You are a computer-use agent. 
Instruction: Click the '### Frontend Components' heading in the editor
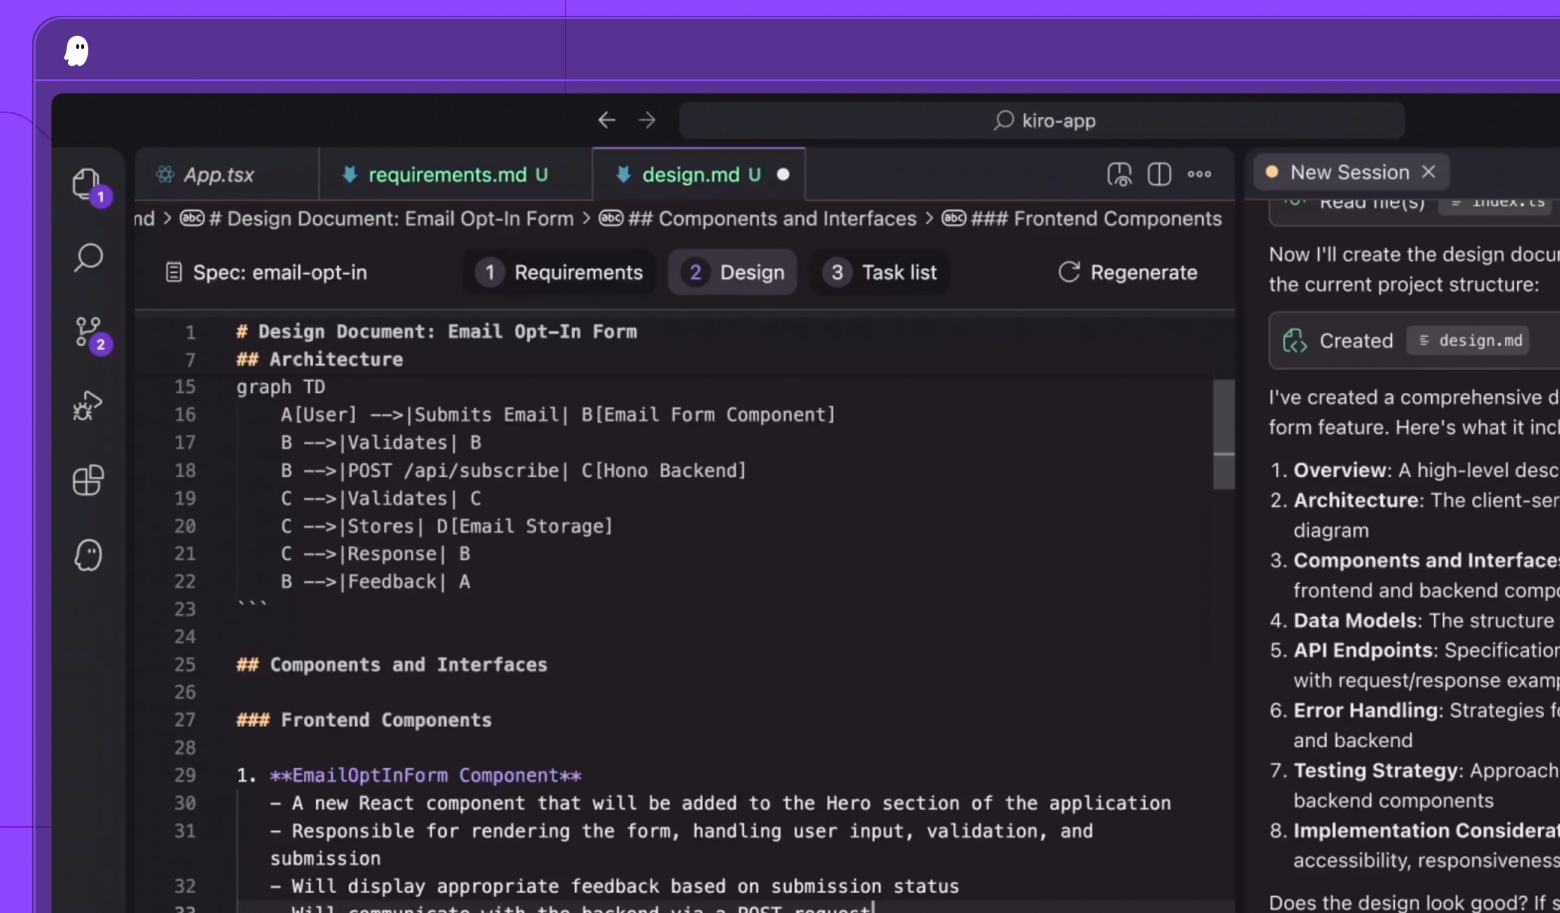point(364,720)
